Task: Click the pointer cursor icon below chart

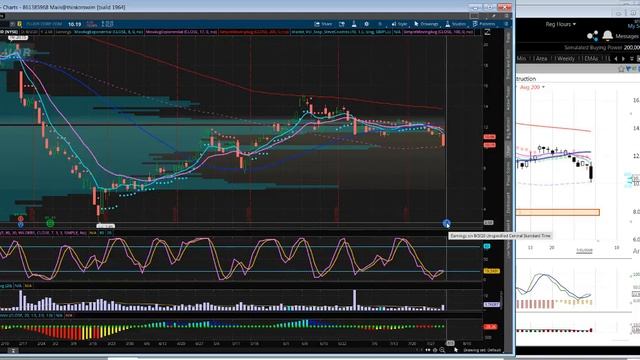Action: (x=456, y=350)
